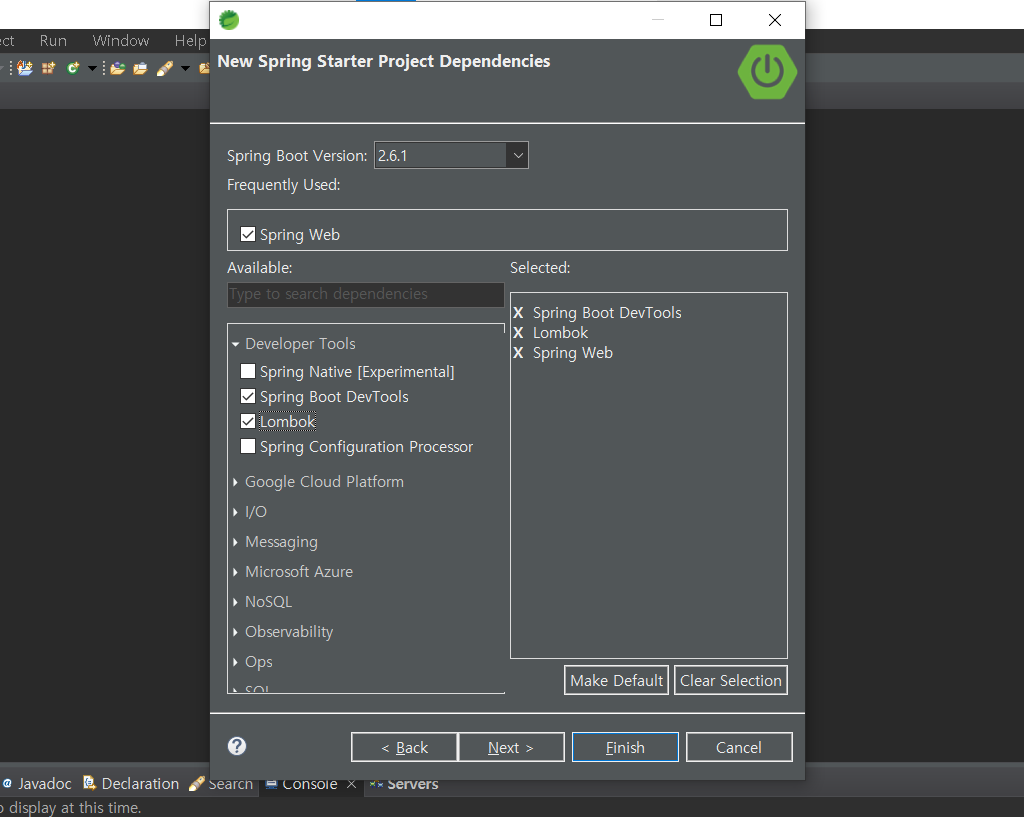Click the Clear Selection button
The image size is (1024, 817).
tap(731, 681)
